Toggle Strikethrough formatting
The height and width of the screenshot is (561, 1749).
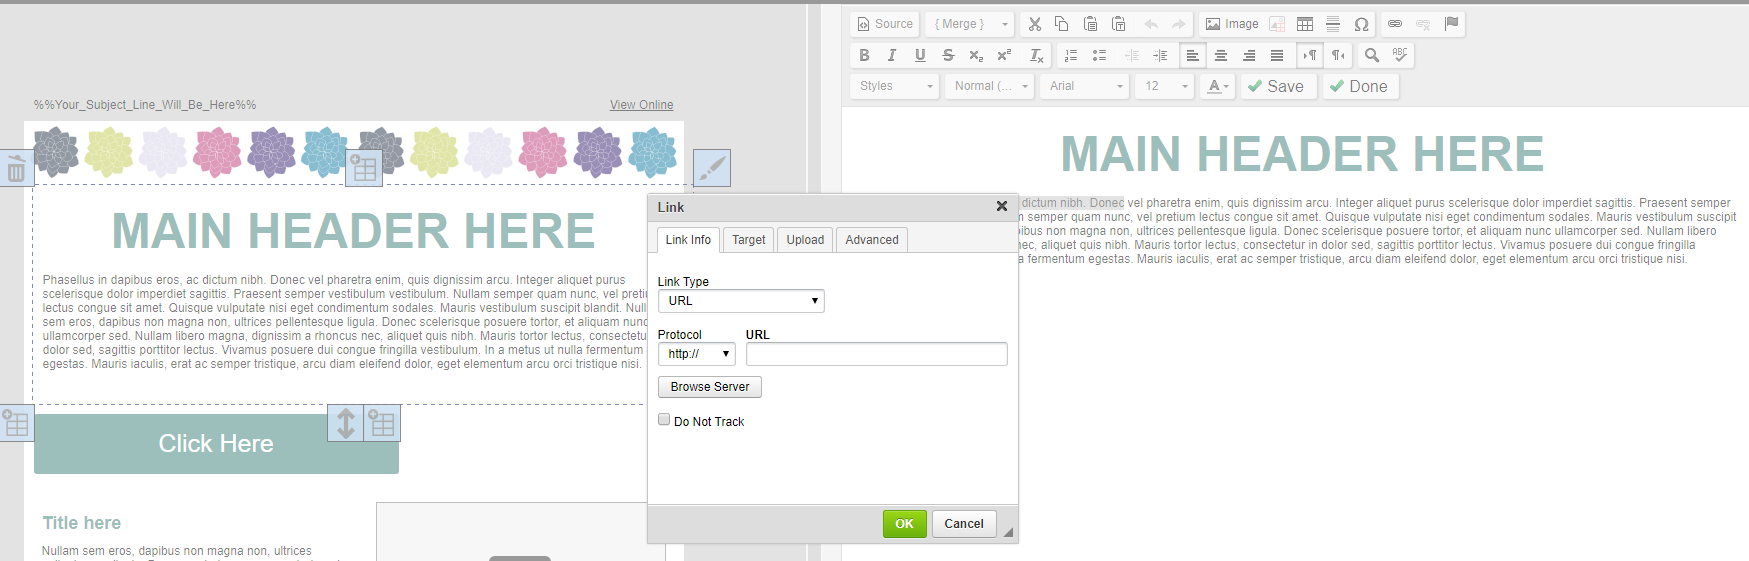click(x=948, y=55)
